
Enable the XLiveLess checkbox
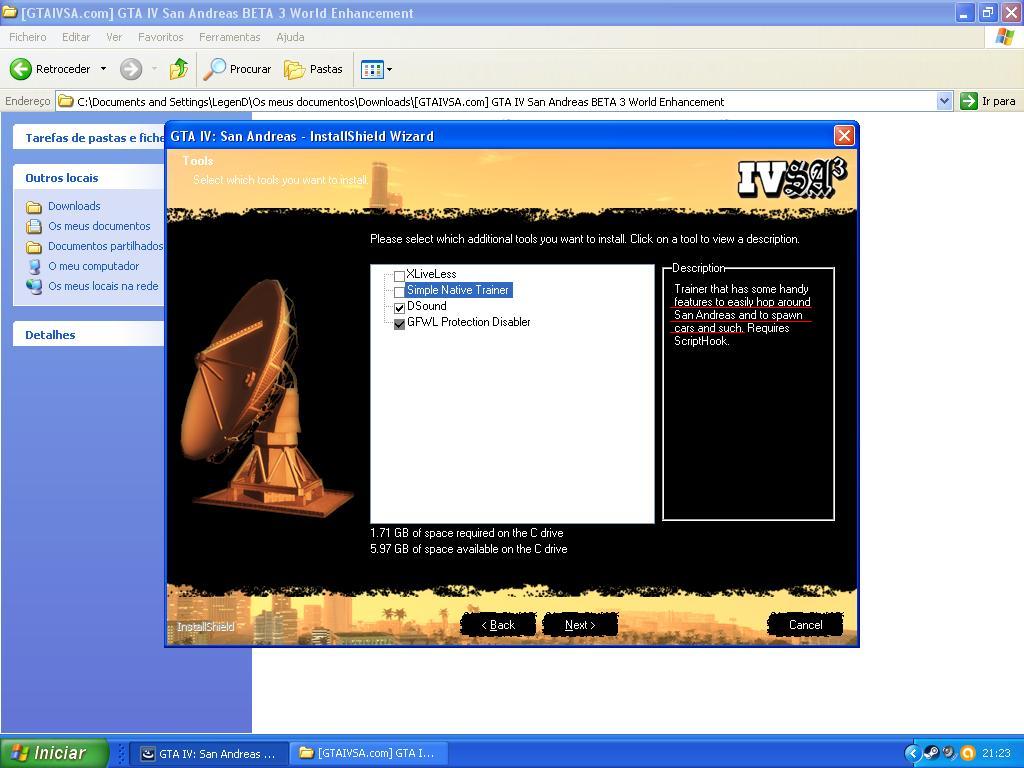[x=399, y=276]
